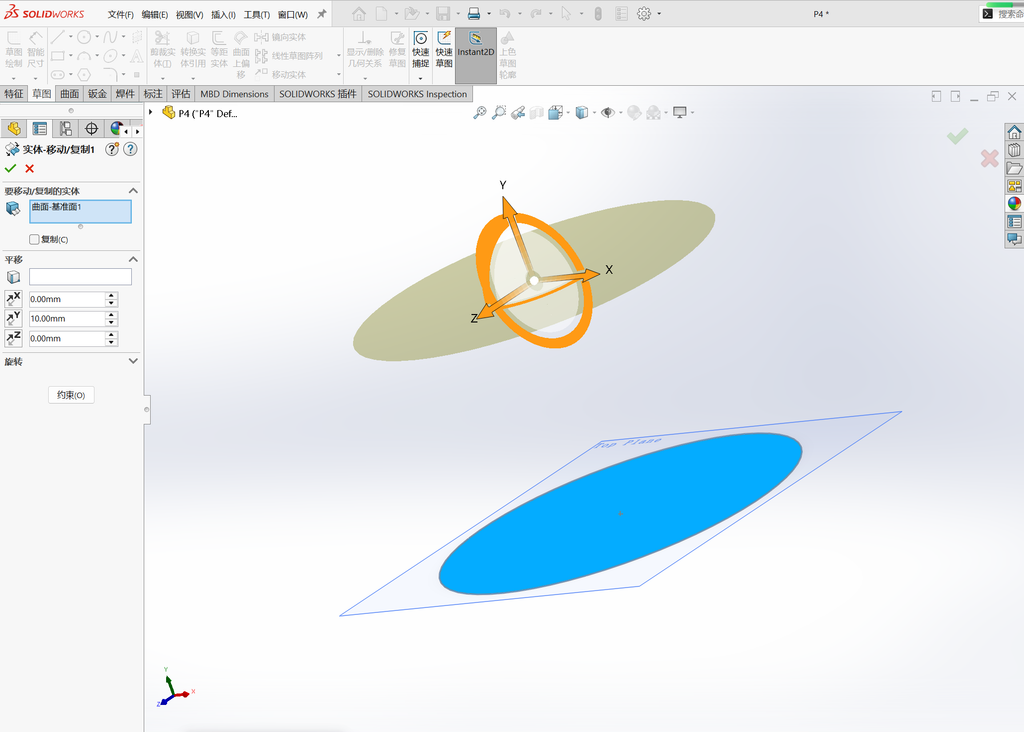This screenshot has height=732, width=1024.
Task: Cancel the move with the red X
Action: point(29,168)
